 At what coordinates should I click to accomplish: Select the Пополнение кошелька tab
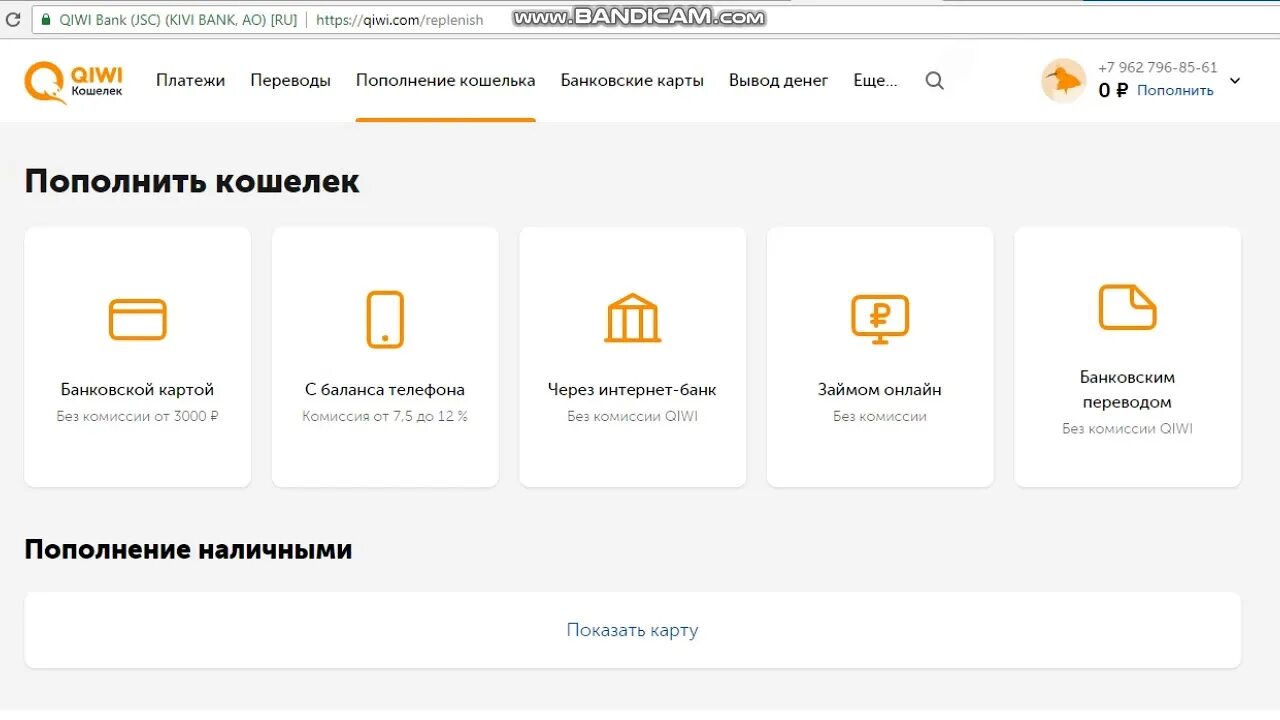tap(446, 81)
